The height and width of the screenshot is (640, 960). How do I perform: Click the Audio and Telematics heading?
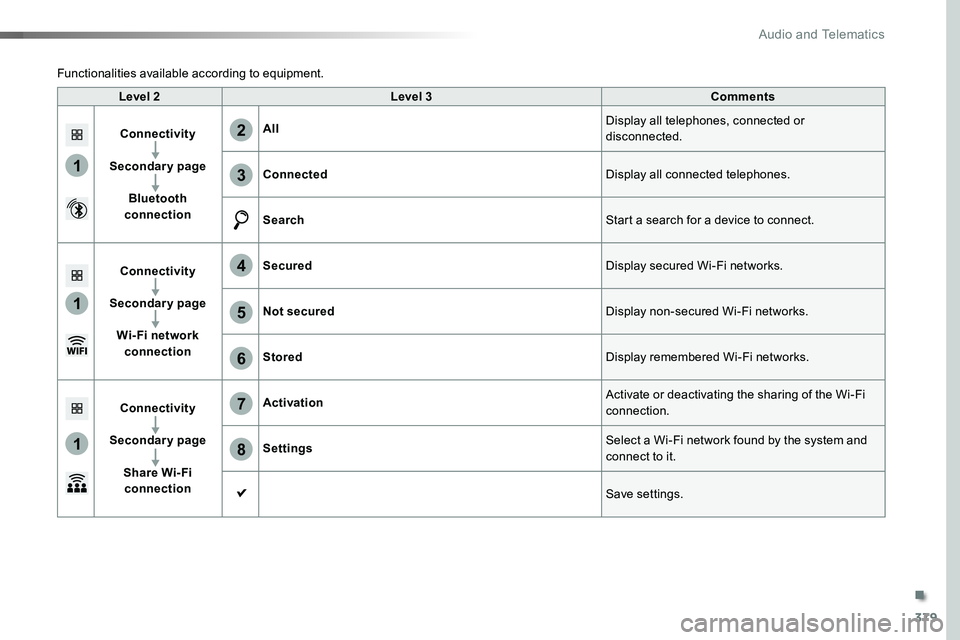(x=821, y=34)
